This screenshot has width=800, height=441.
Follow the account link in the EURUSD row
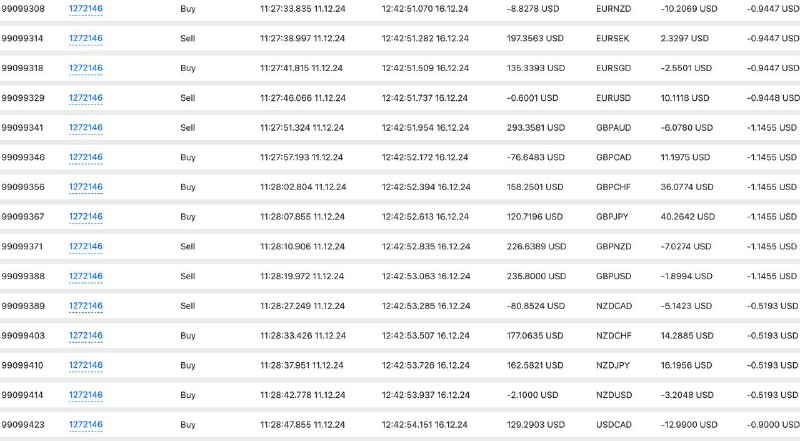86,97
